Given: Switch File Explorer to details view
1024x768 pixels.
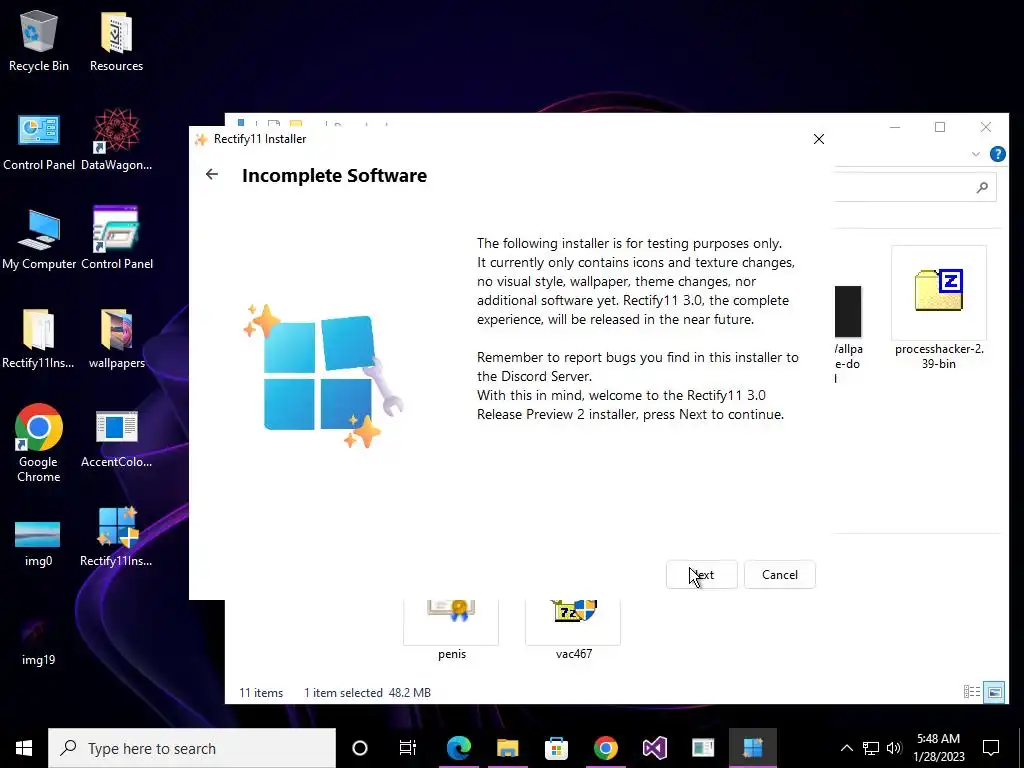Looking at the screenshot, I should click(x=972, y=692).
